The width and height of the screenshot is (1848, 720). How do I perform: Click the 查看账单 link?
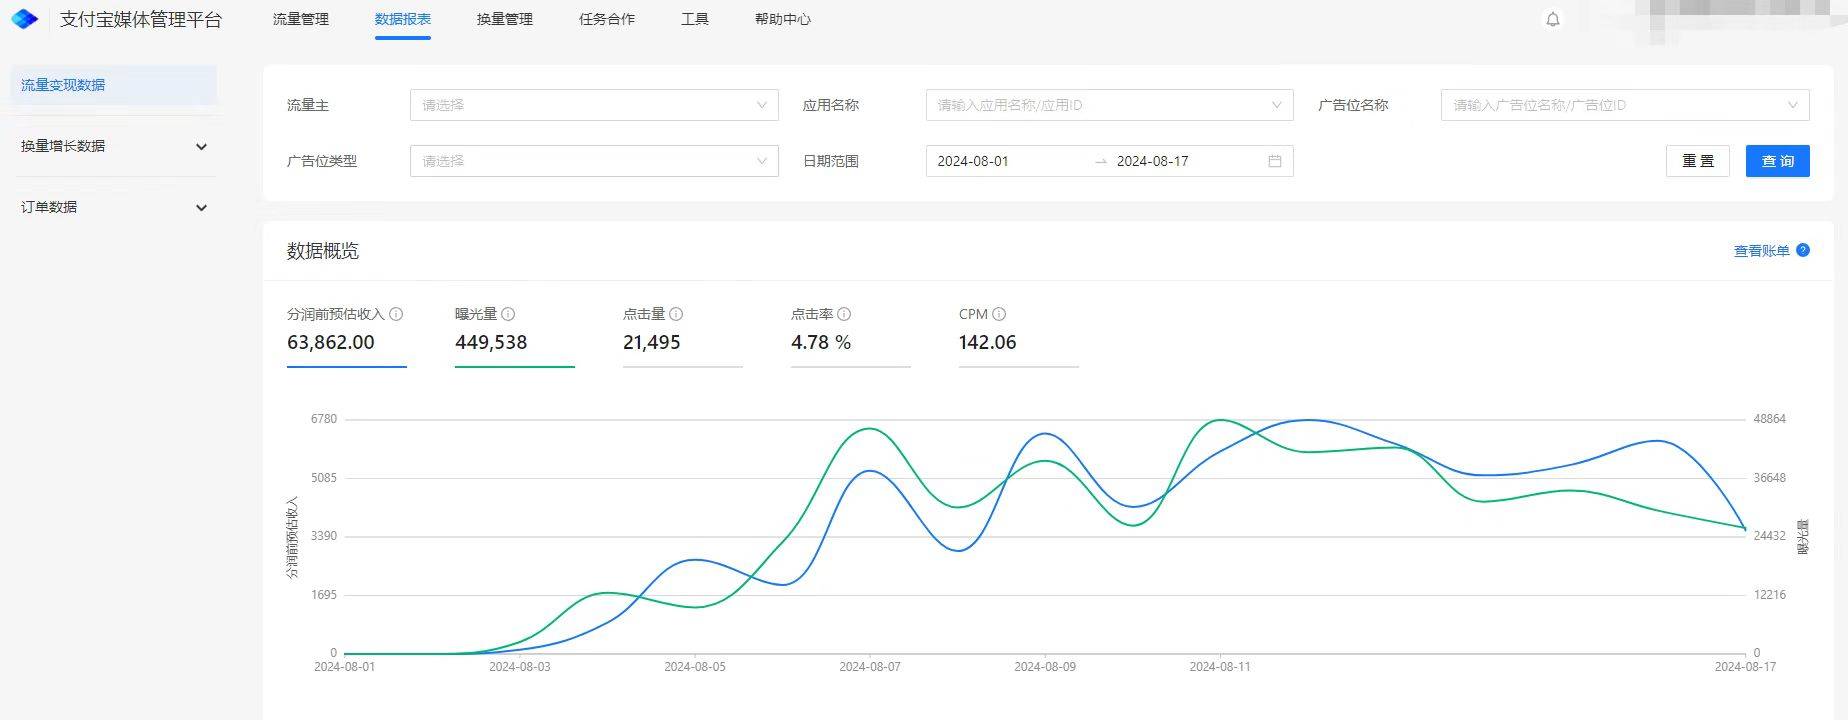point(1761,251)
